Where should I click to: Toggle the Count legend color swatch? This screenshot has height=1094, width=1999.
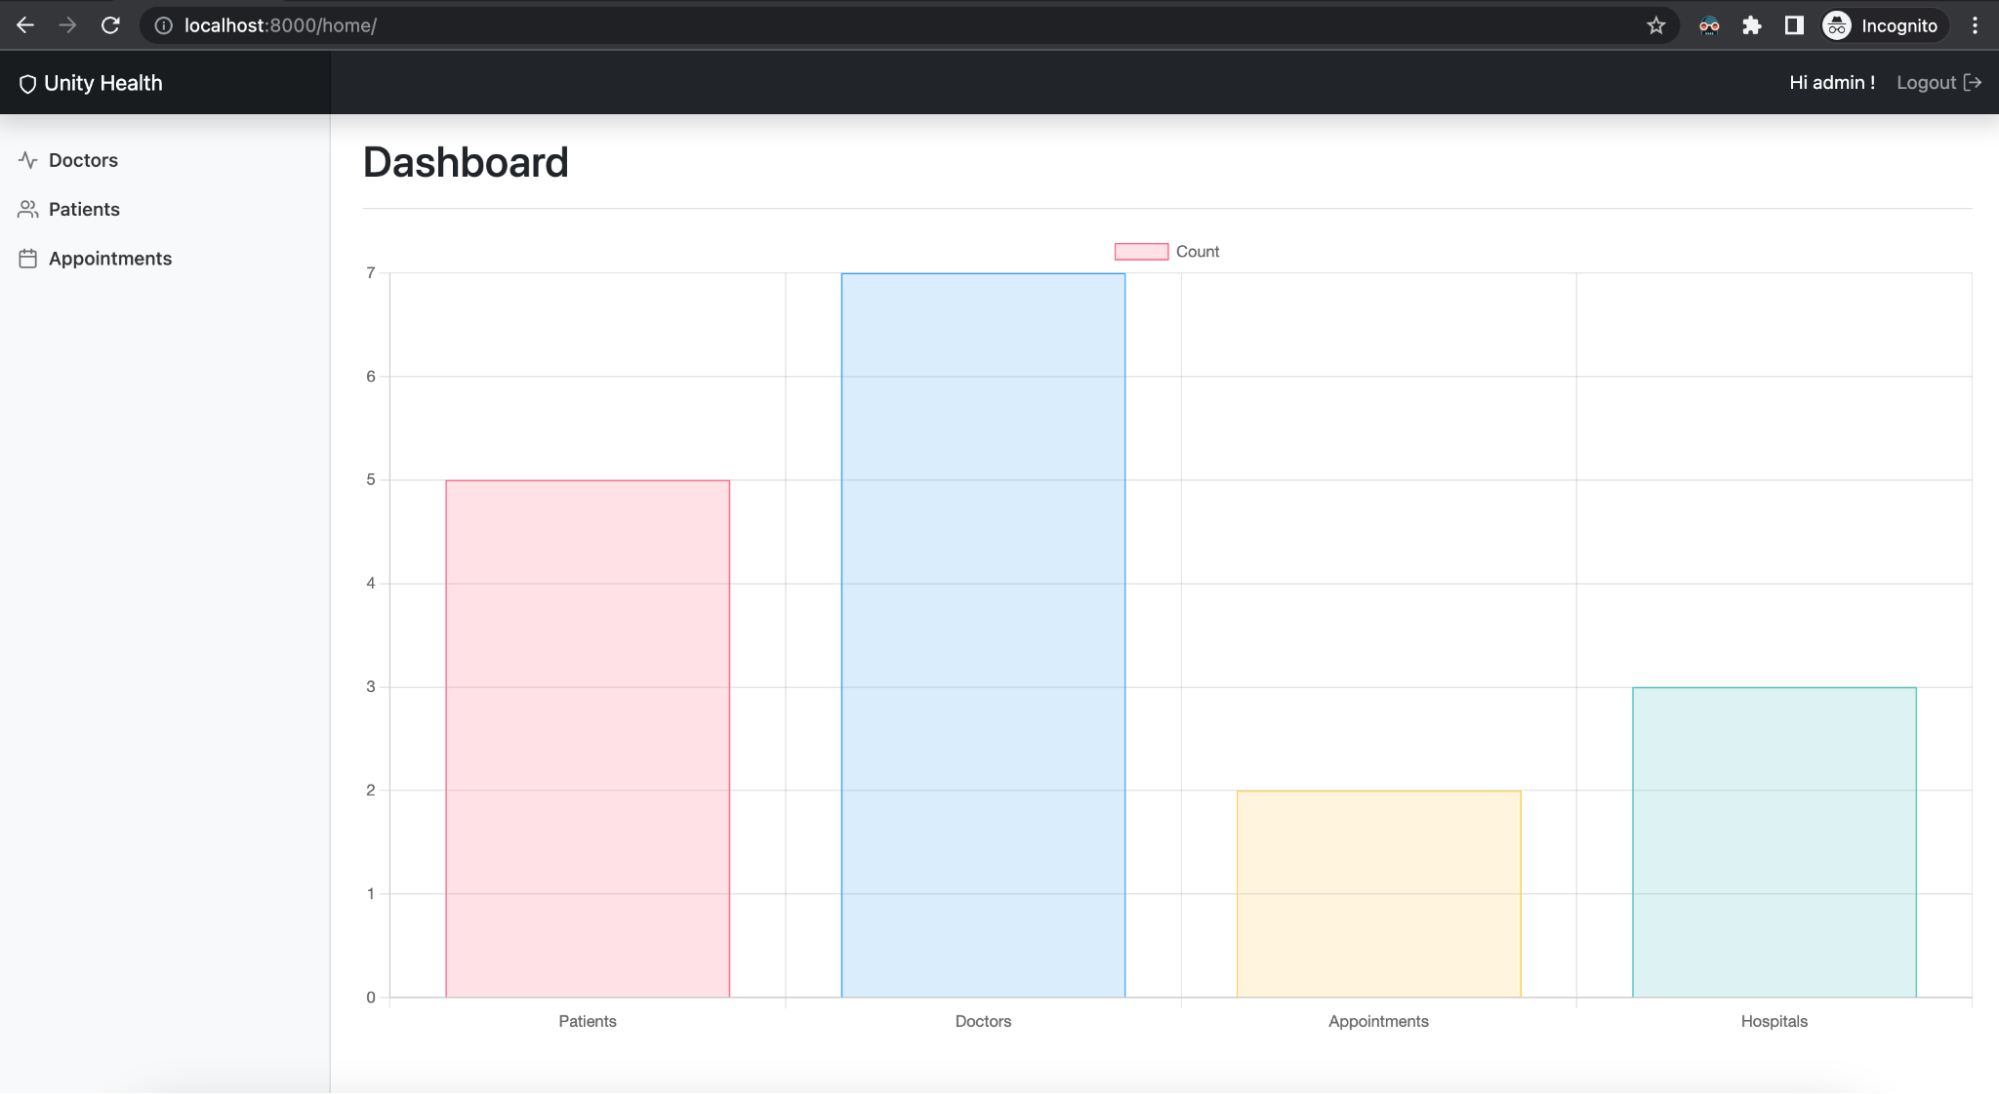click(1141, 252)
